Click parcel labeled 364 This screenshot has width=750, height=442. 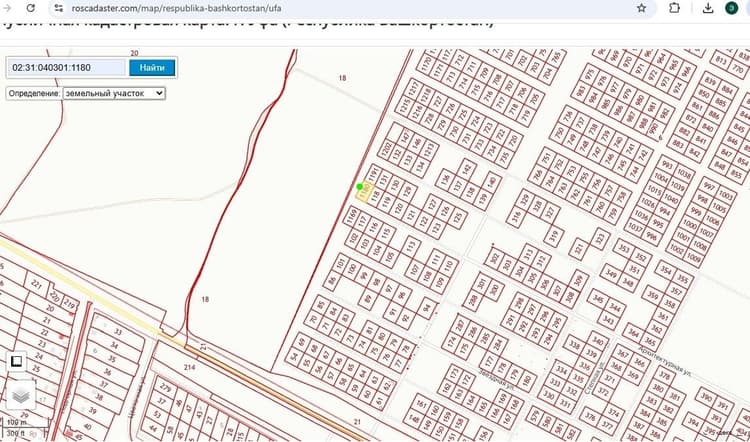633,332
